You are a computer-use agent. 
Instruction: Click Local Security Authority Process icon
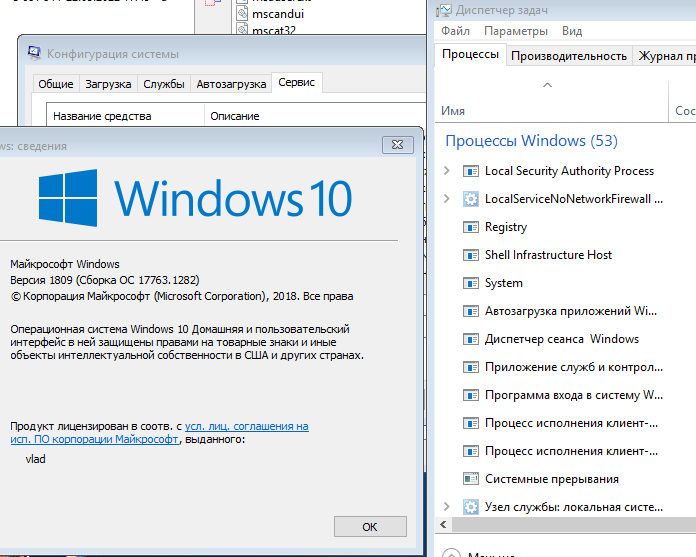(x=471, y=171)
